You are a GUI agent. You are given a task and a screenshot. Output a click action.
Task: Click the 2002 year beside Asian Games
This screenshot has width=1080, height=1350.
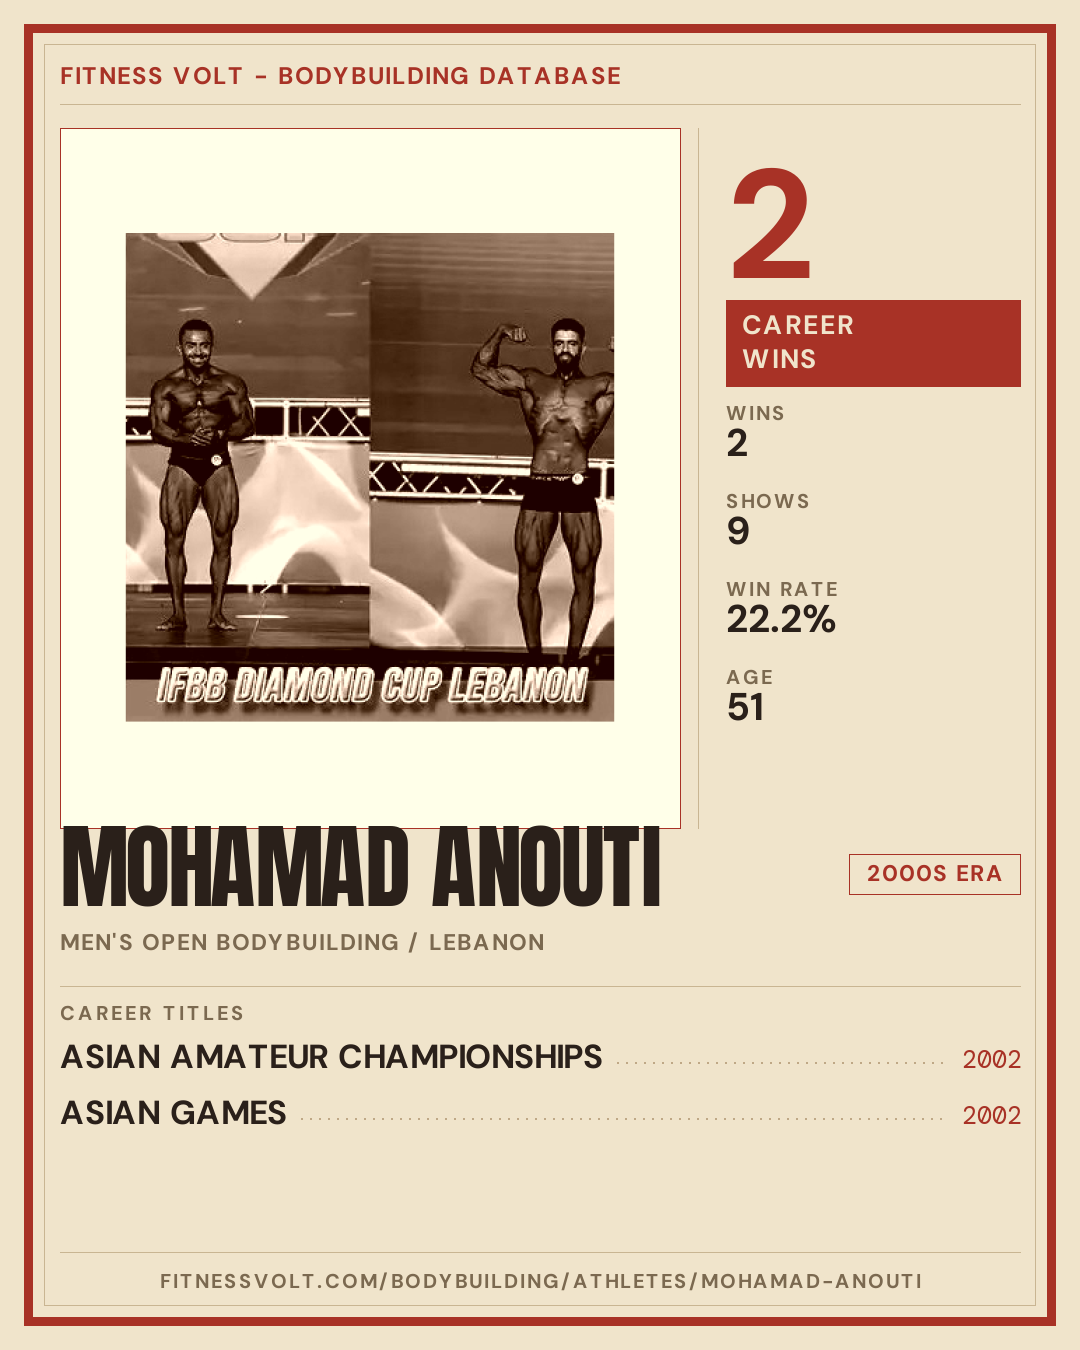[991, 1116]
